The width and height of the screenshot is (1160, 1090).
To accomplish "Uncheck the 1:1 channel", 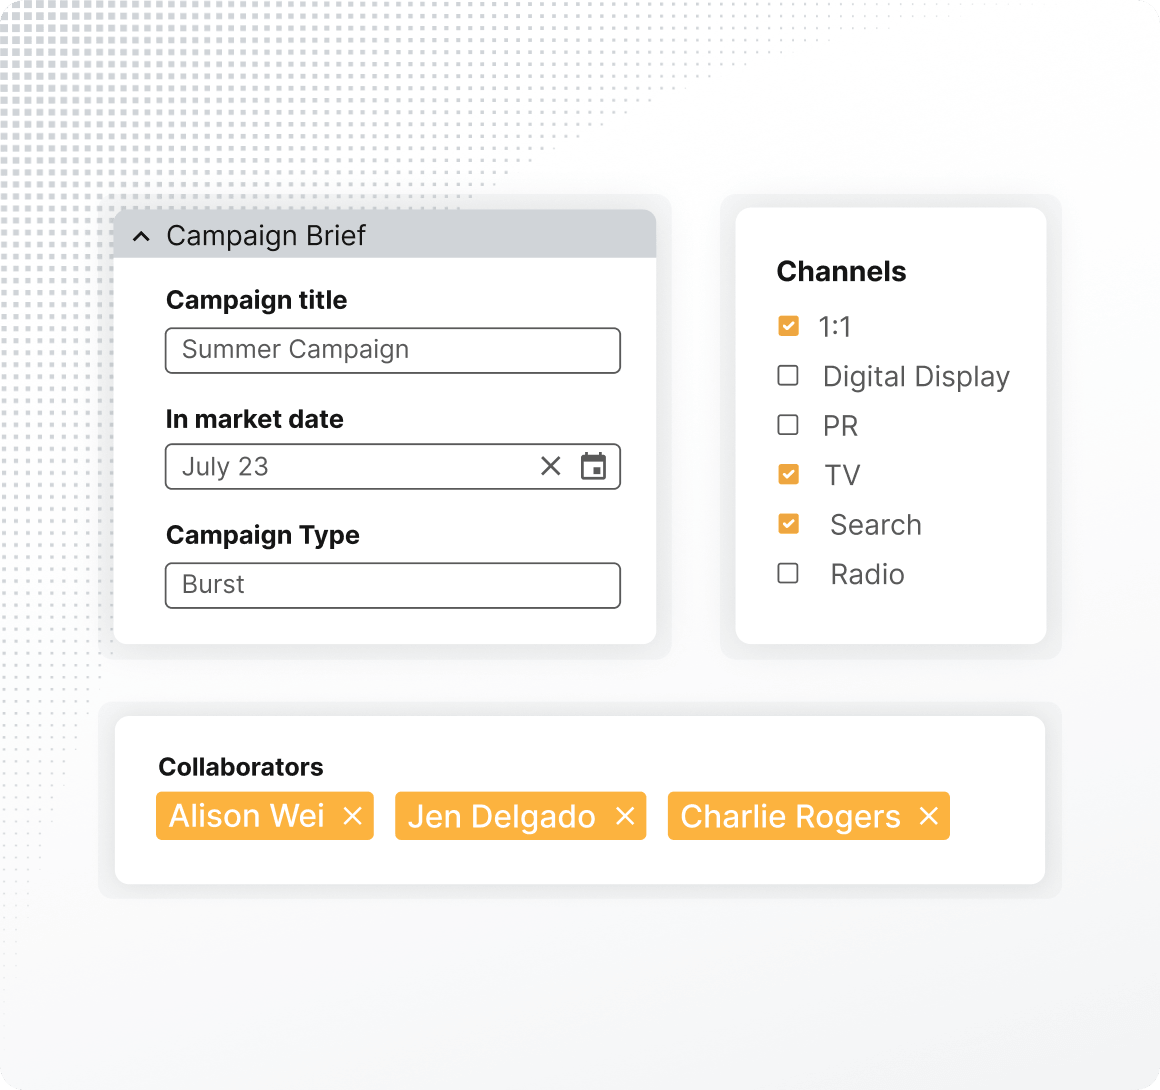I will 789,326.
